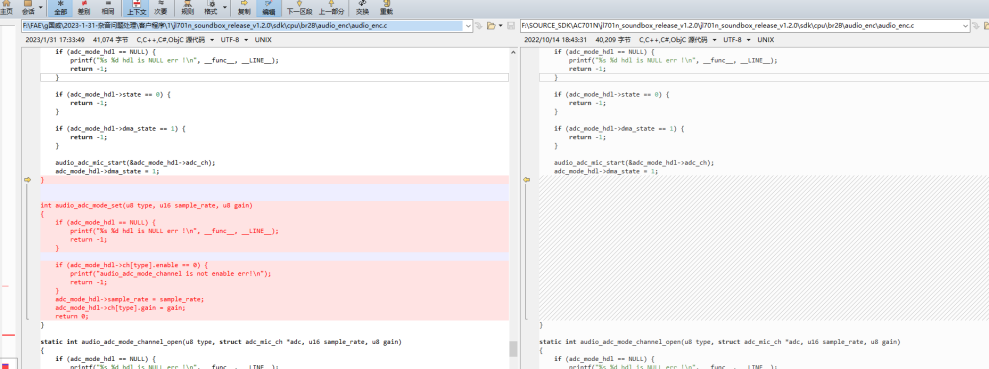Toggle the 相同 same-lines filter
The height and width of the screenshot is (369, 989).
[x=108, y=8]
